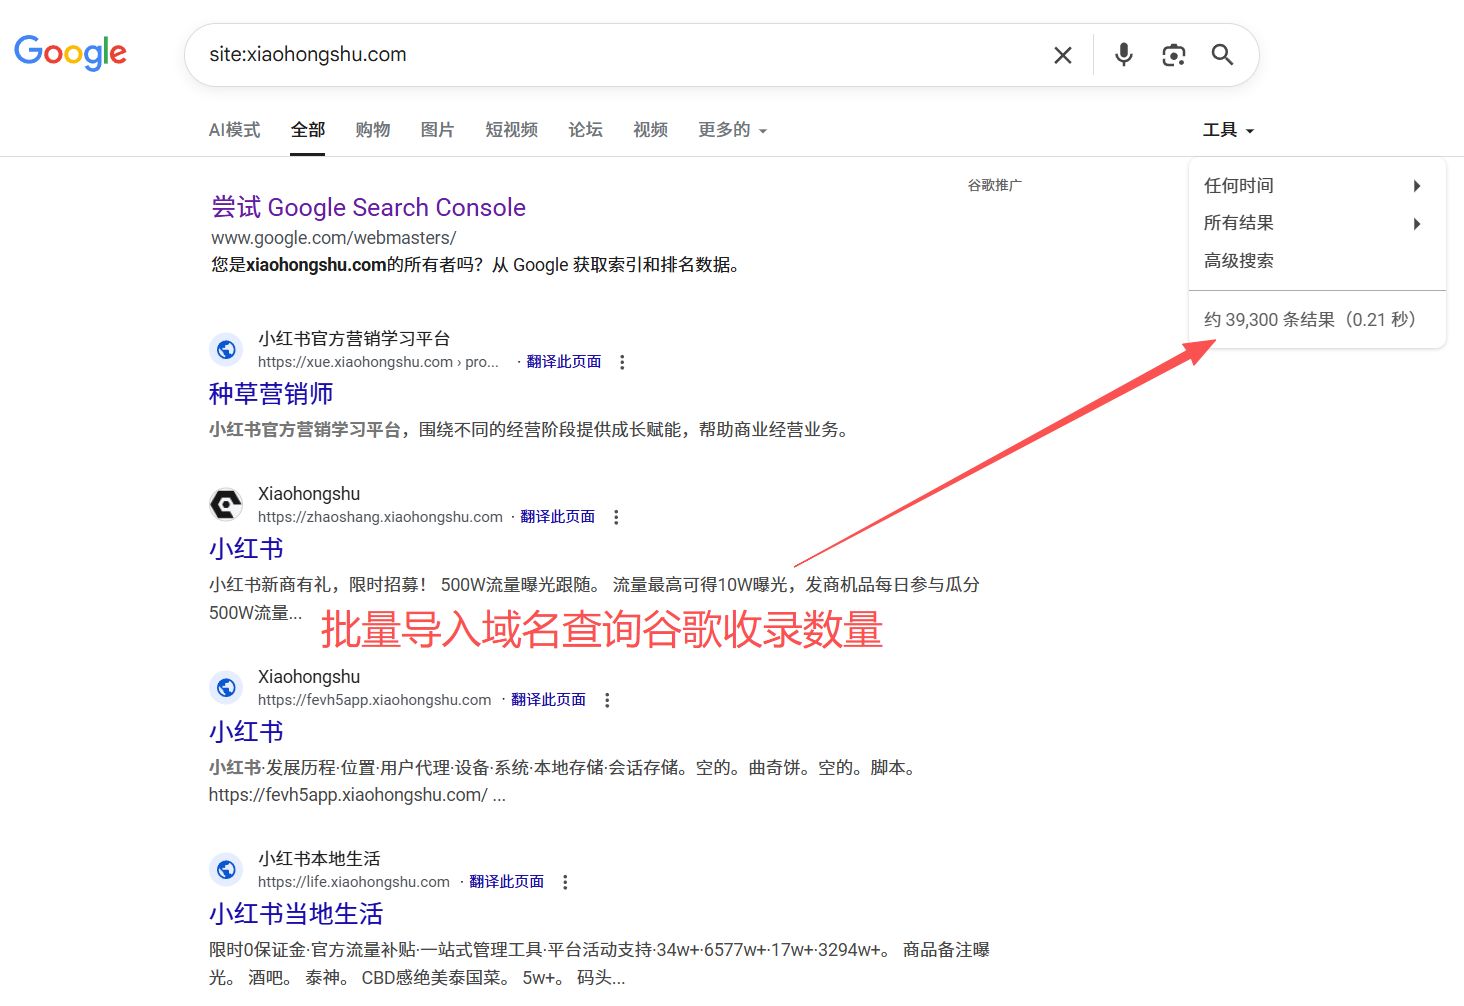The image size is (1464, 1006).
Task: Open 小红书 title under fevh5app.xiaohongshu.com
Action: (246, 732)
